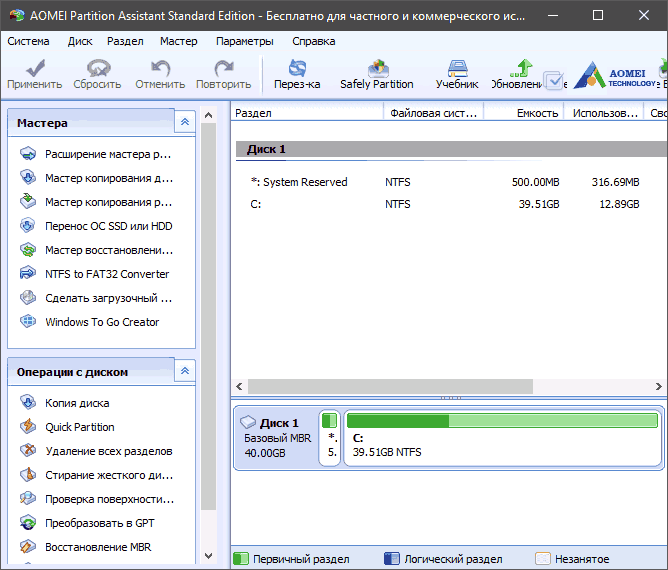Open the Диск menu
This screenshot has width=668, height=570.
(80, 41)
